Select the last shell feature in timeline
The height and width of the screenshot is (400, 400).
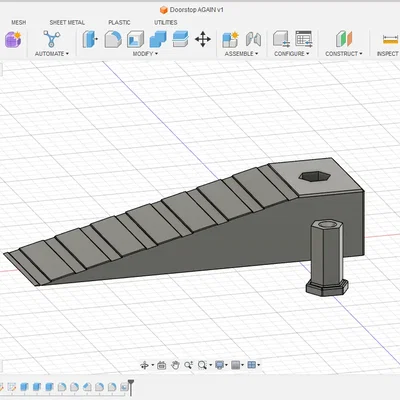pos(124,387)
